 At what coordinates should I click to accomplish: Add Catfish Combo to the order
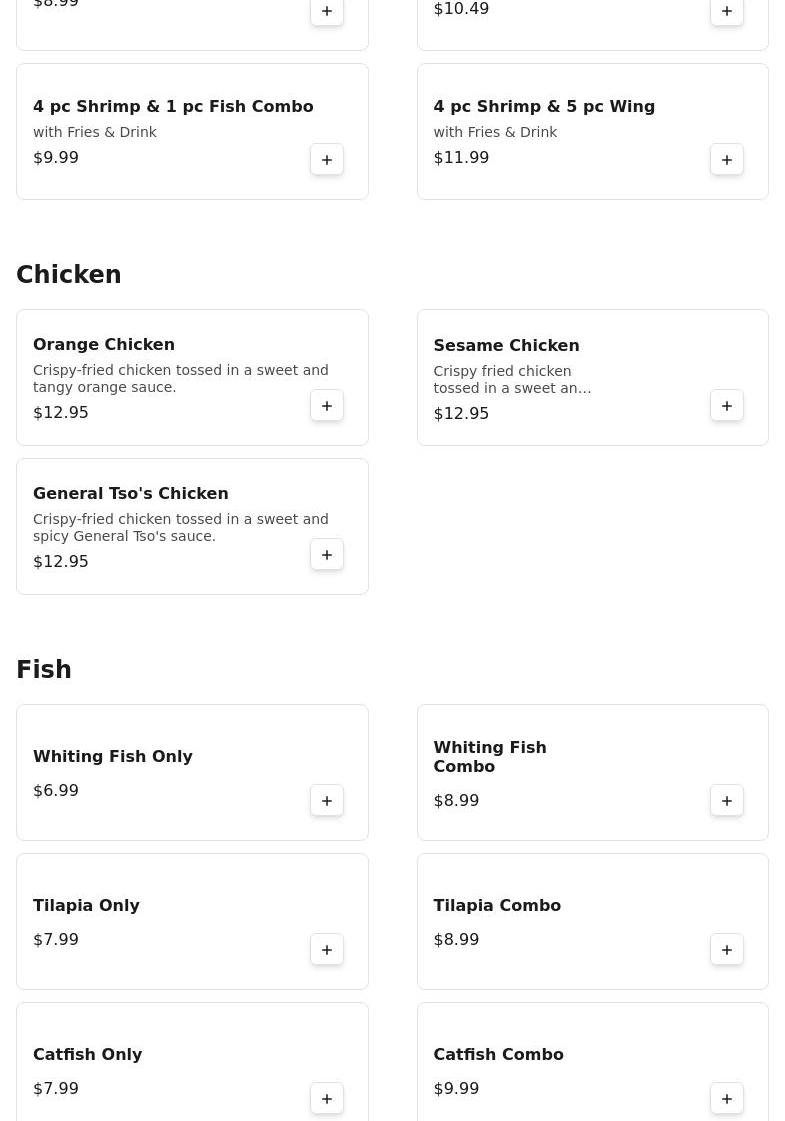[x=727, y=1099]
